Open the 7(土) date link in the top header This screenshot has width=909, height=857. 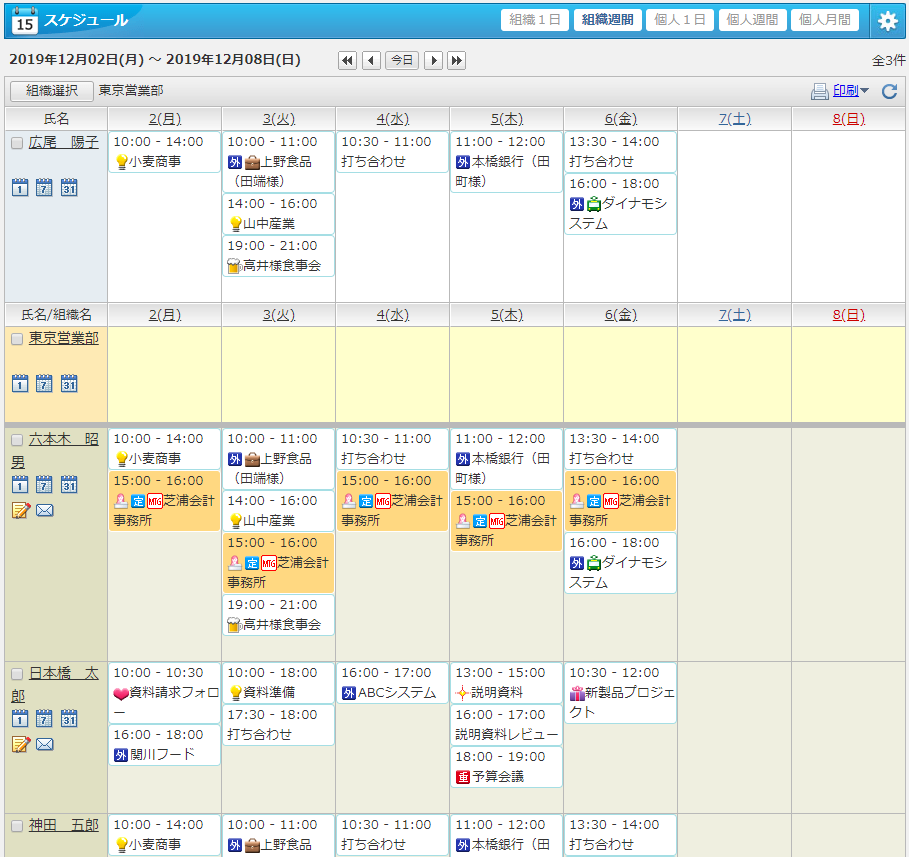tap(735, 119)
